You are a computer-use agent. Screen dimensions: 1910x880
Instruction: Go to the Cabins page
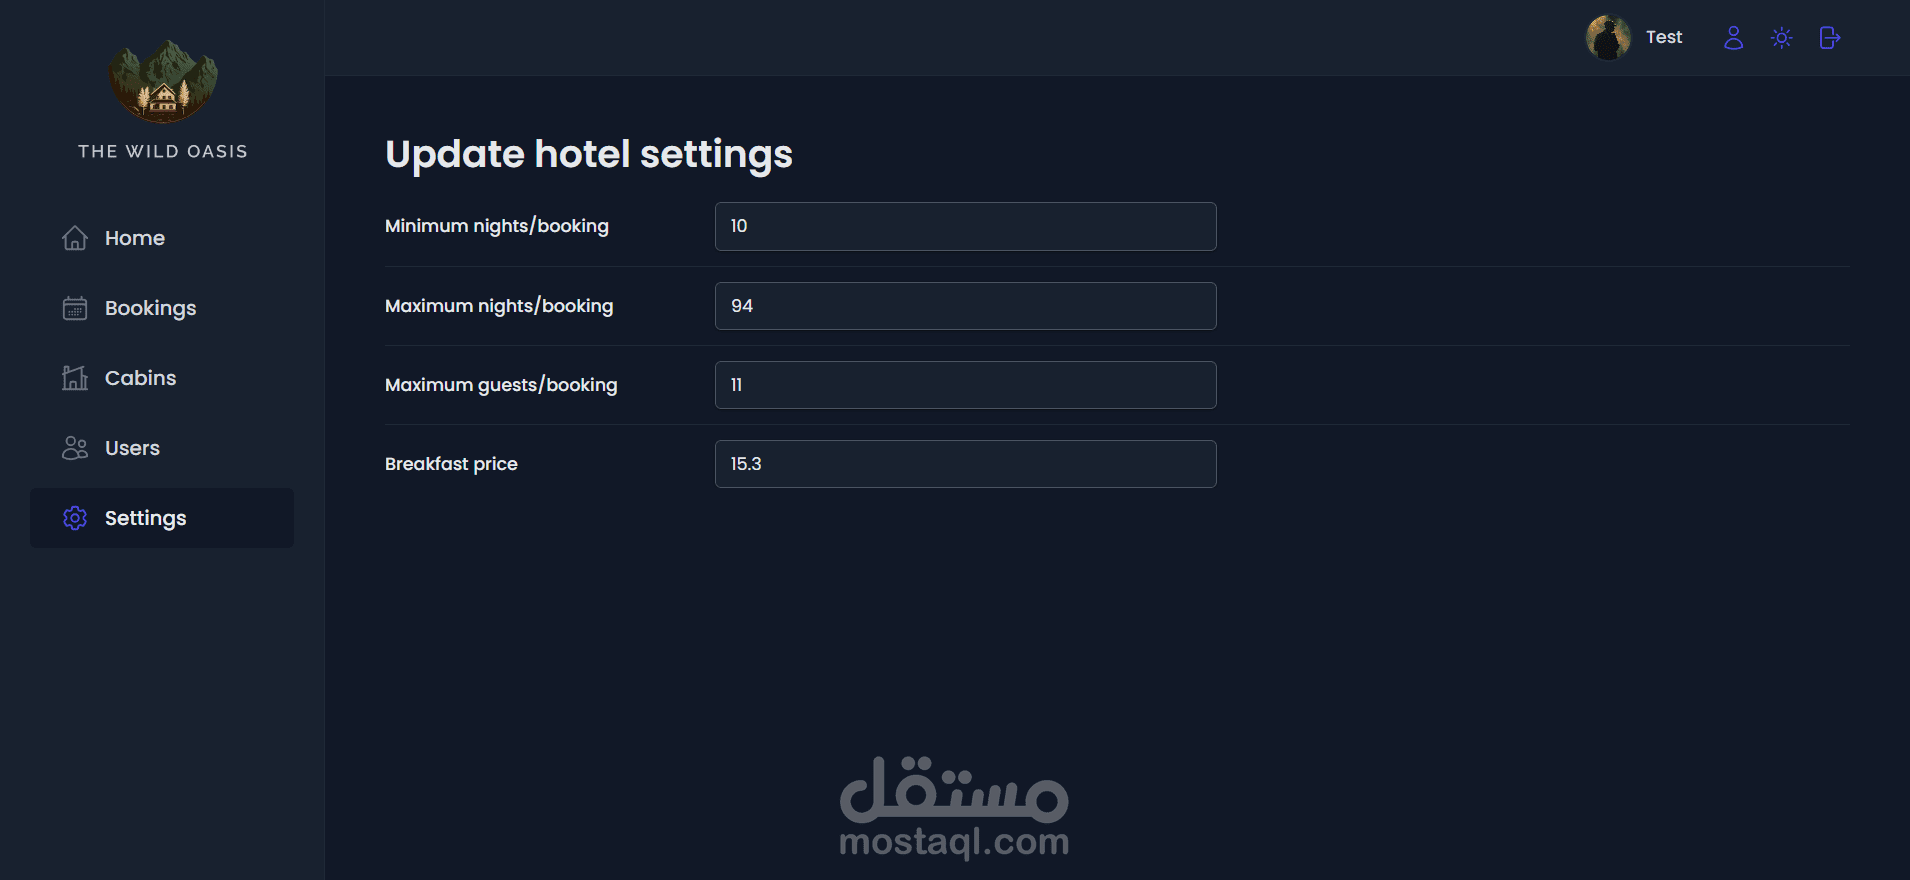click(140, 378)
